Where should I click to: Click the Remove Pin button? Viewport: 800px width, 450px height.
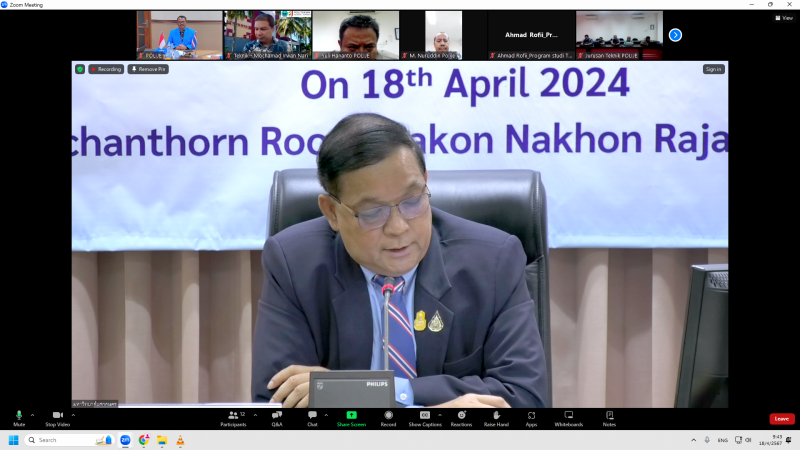148,69
